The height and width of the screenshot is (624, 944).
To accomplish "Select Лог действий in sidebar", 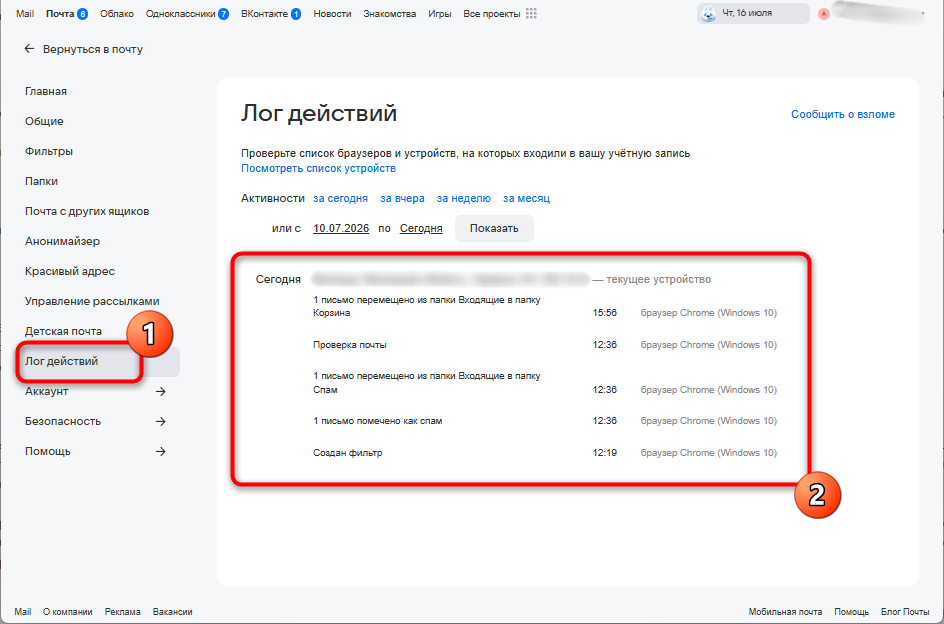I will tap(61, 361).
